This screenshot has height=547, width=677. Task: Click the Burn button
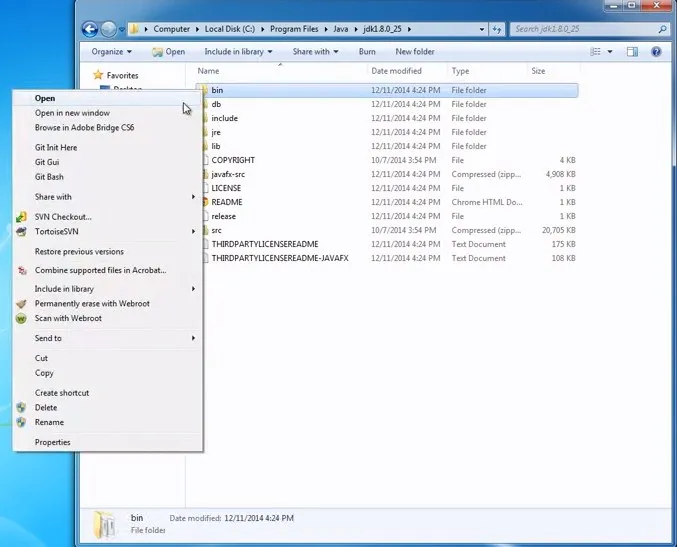(367, 51)
